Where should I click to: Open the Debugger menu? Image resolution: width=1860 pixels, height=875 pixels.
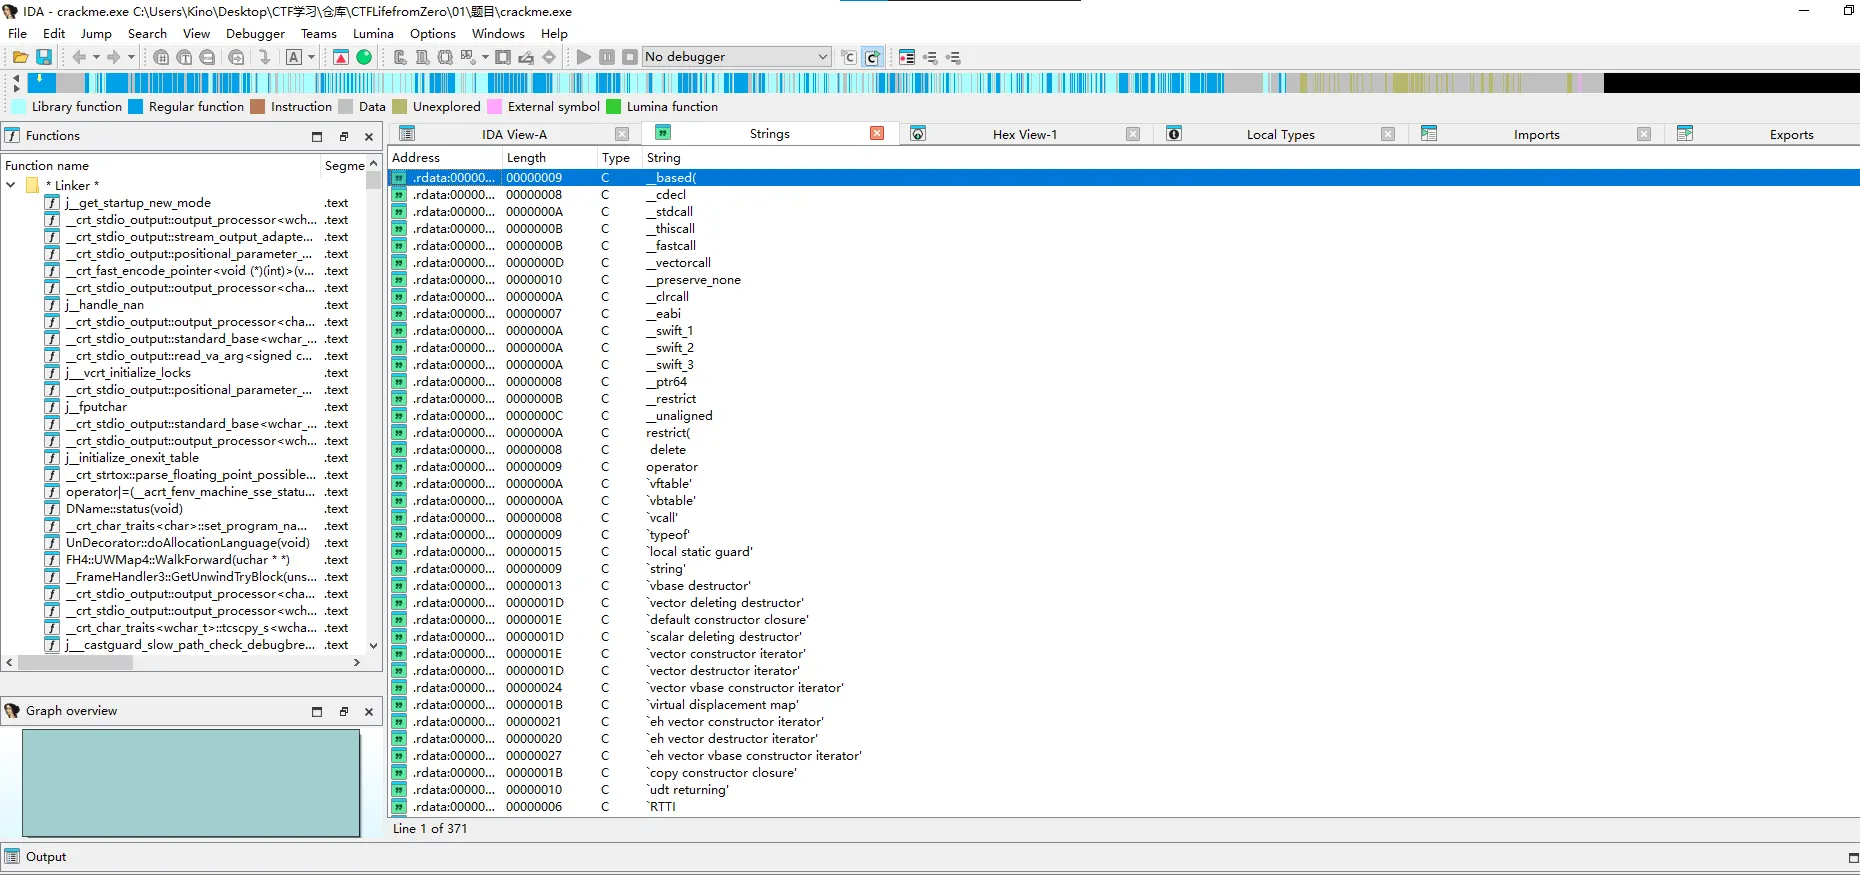[x=255, y=33]
